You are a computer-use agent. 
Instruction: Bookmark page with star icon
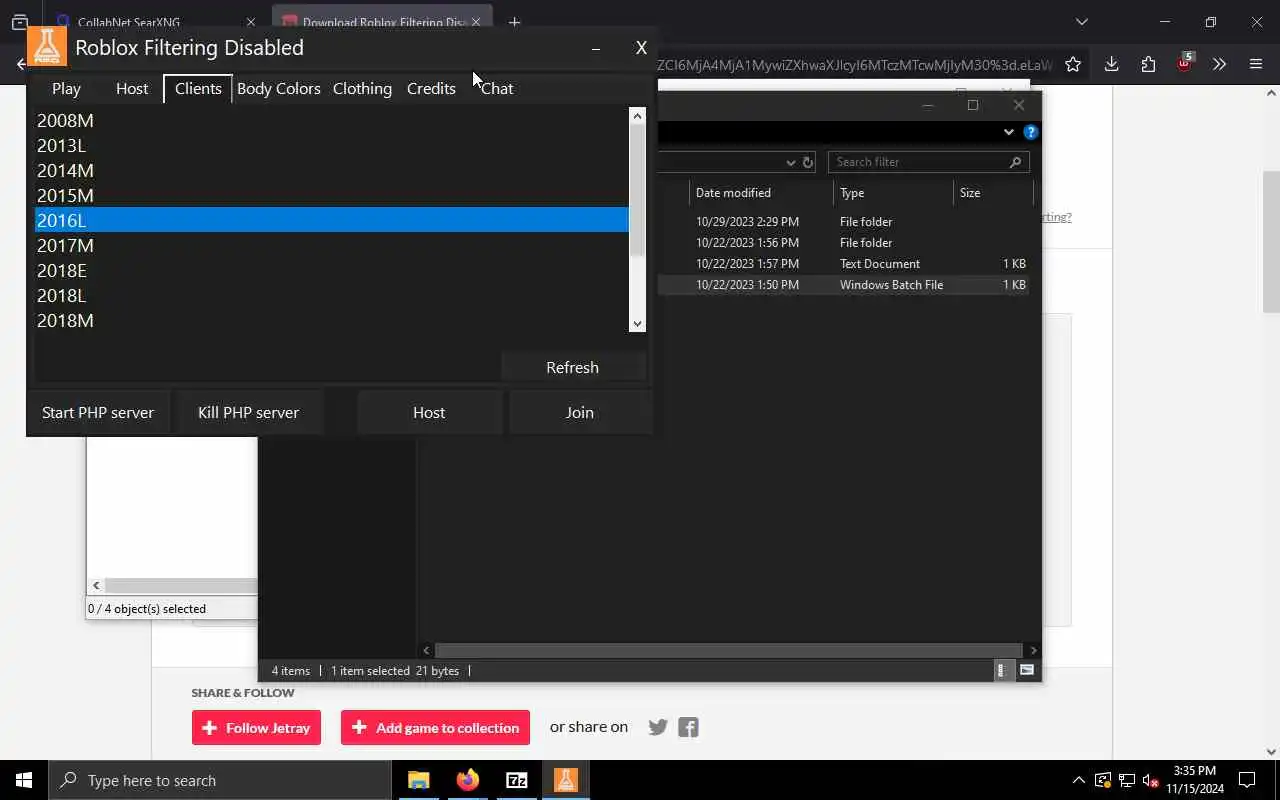tap(1073, 64)
